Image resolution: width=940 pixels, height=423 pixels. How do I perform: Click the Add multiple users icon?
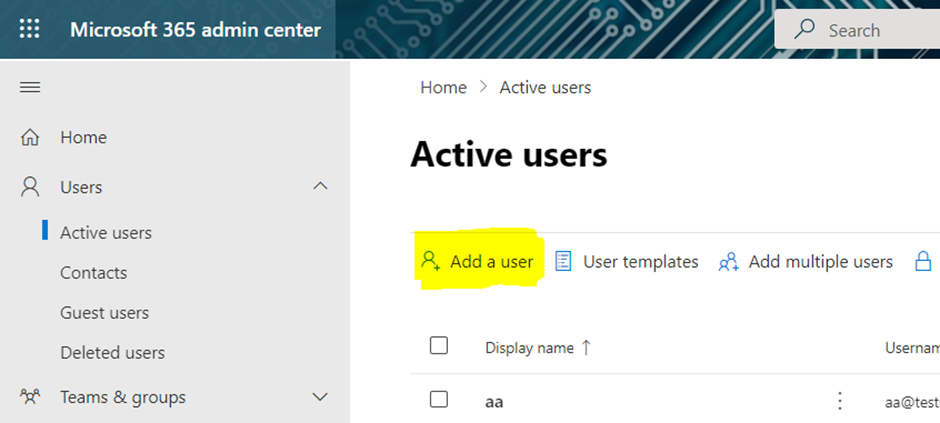tap(728, 262)
